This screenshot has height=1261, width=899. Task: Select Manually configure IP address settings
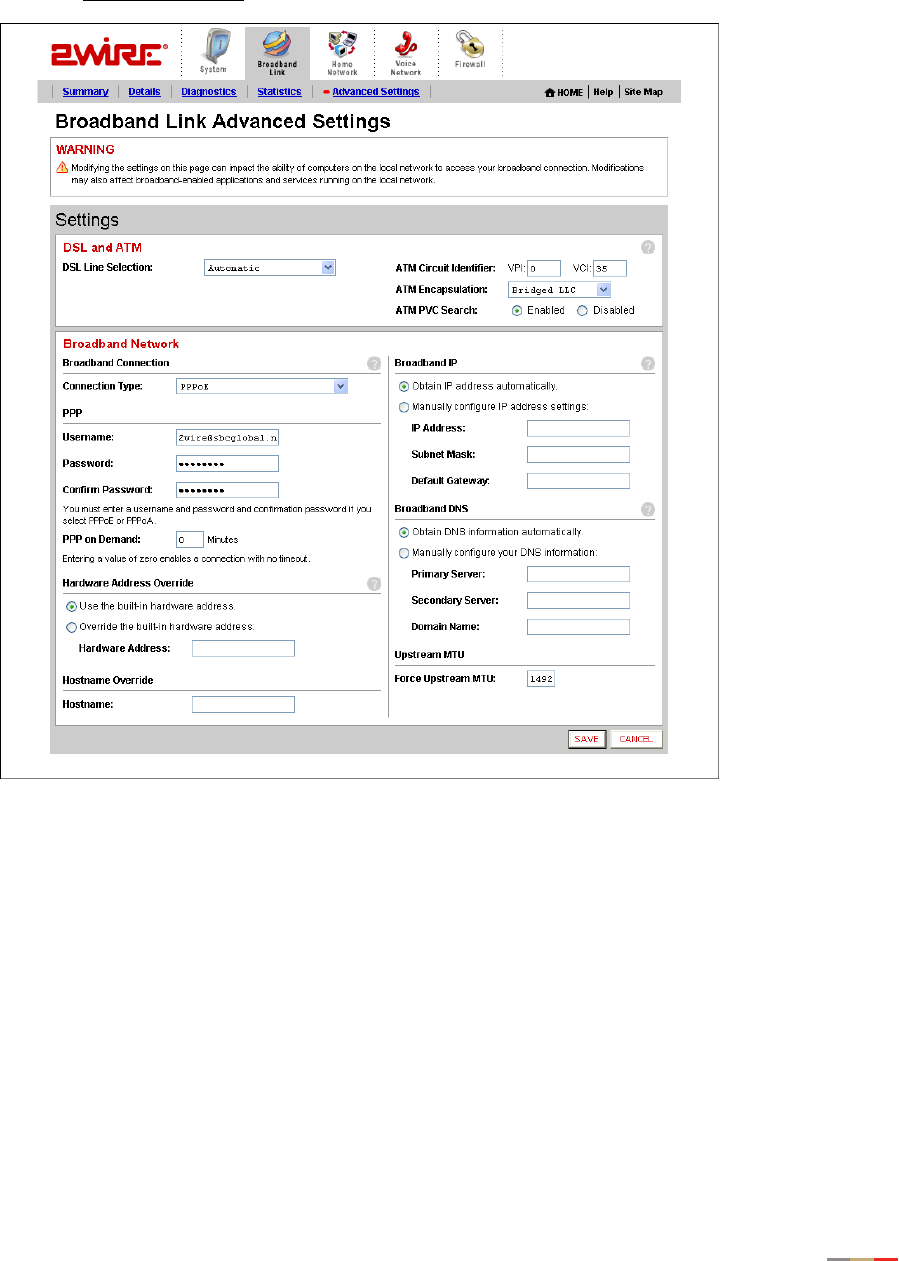click(404, 407)
